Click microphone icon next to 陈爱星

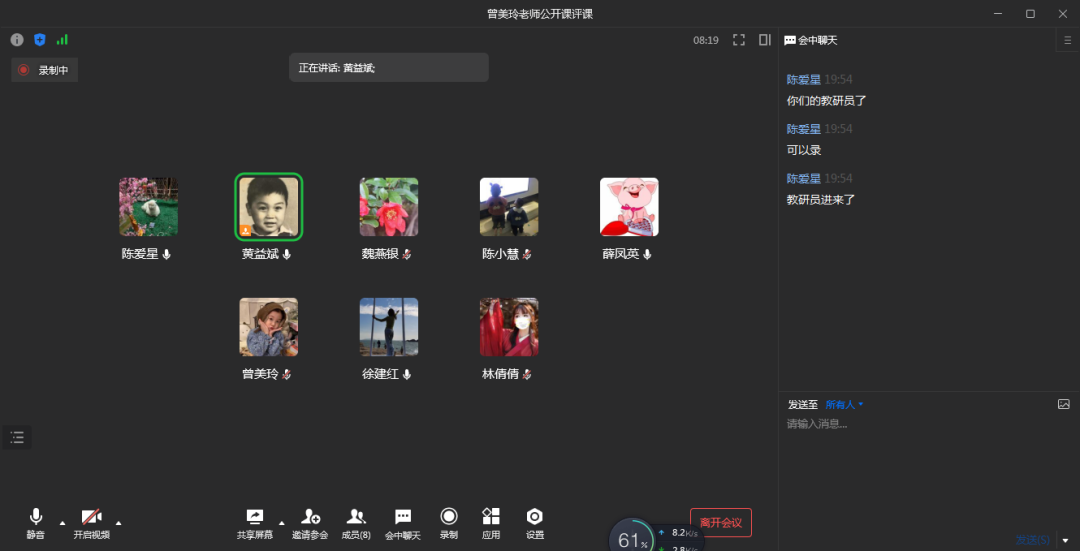(166, 254)
